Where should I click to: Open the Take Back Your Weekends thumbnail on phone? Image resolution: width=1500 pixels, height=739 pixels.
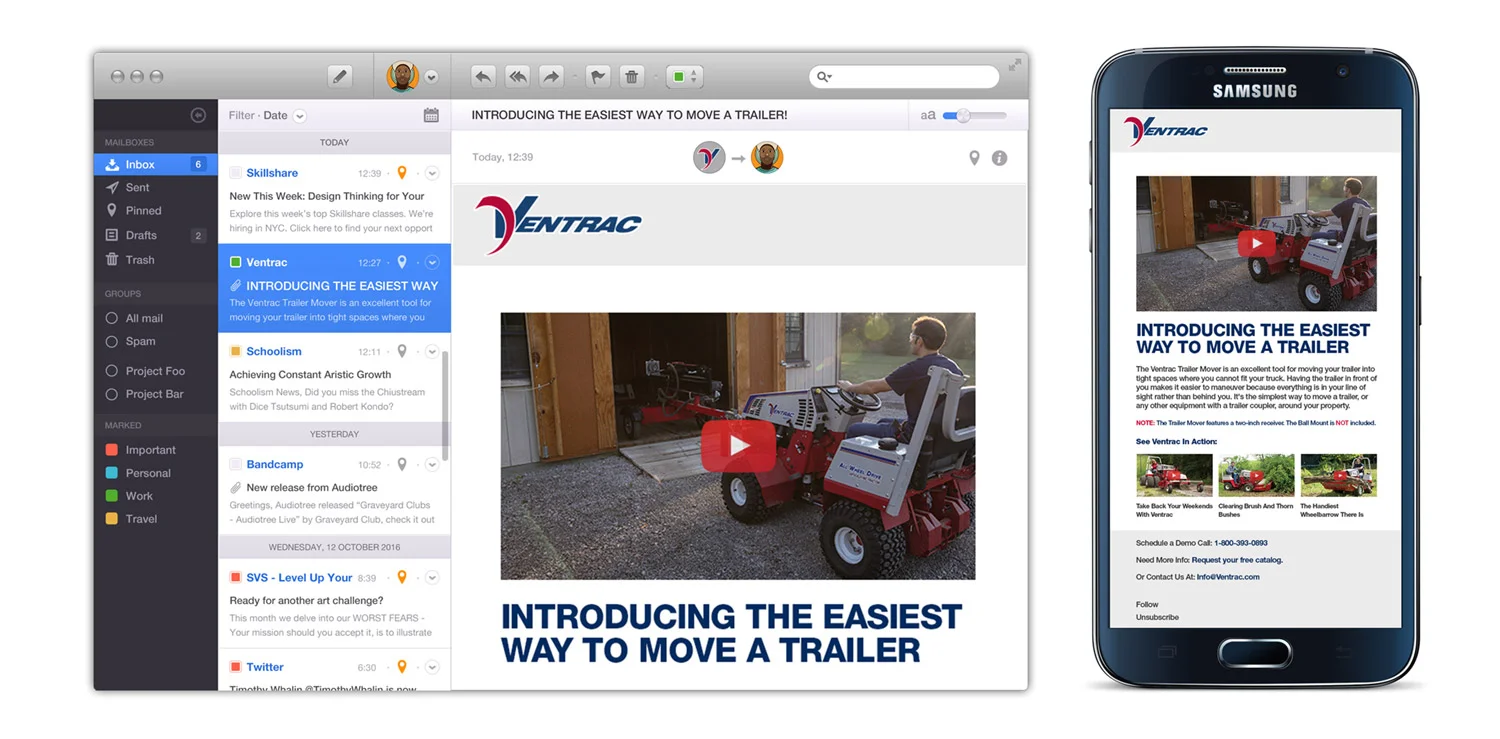[1174, 475]
